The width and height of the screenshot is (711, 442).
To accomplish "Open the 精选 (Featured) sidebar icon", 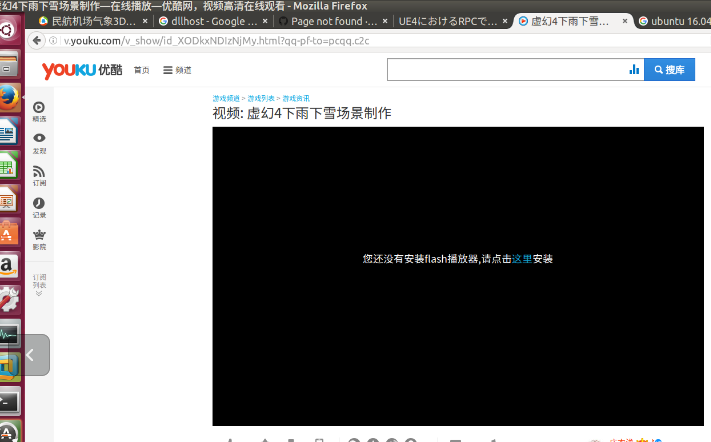I will pos(39,112).
